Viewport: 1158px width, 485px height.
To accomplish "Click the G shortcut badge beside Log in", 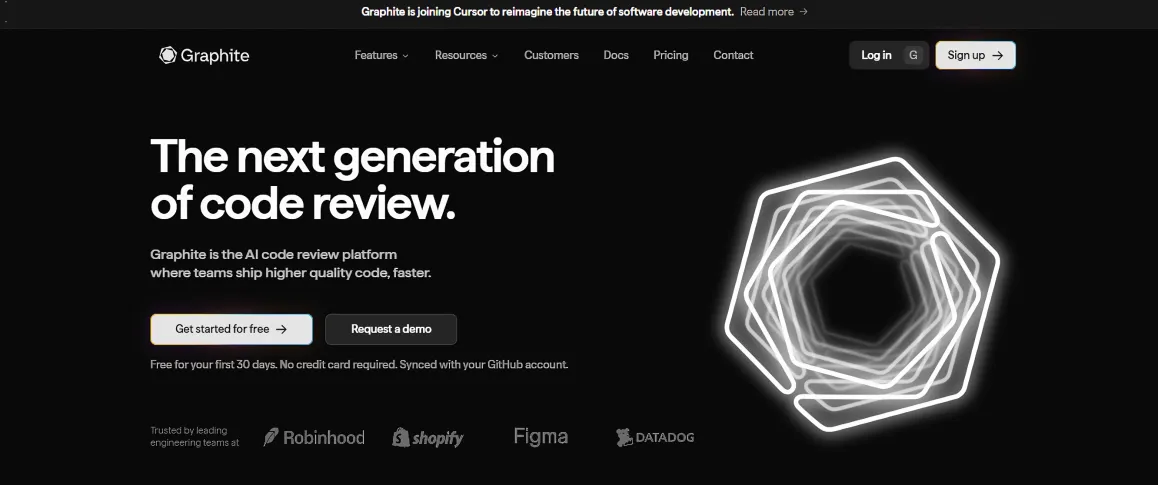I will pyautogui.click(x=913, y=55).
